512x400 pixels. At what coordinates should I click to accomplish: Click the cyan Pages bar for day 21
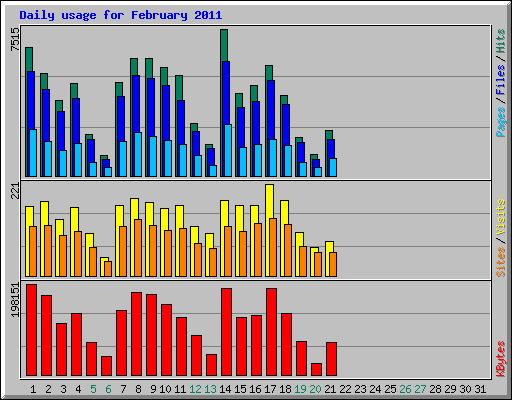333,167
